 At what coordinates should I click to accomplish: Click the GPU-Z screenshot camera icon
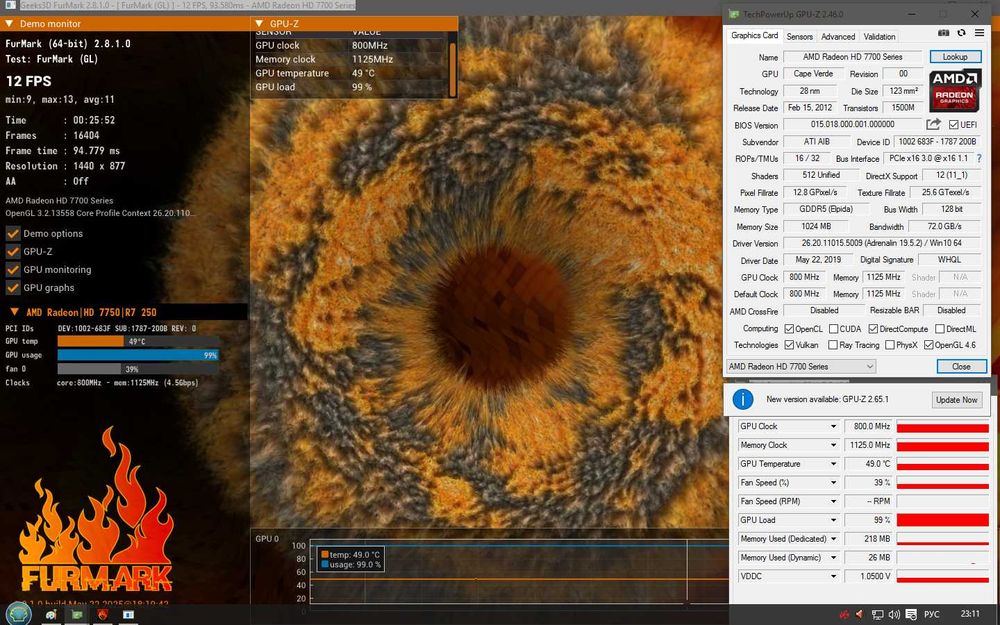[944, 33]
